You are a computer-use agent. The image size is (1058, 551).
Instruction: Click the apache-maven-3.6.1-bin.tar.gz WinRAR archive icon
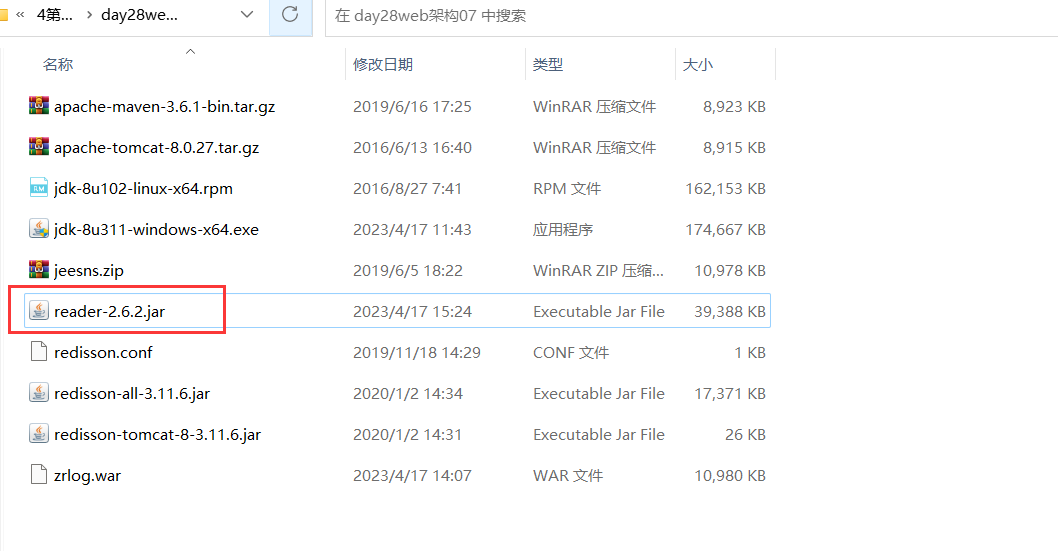pos(39,106)
